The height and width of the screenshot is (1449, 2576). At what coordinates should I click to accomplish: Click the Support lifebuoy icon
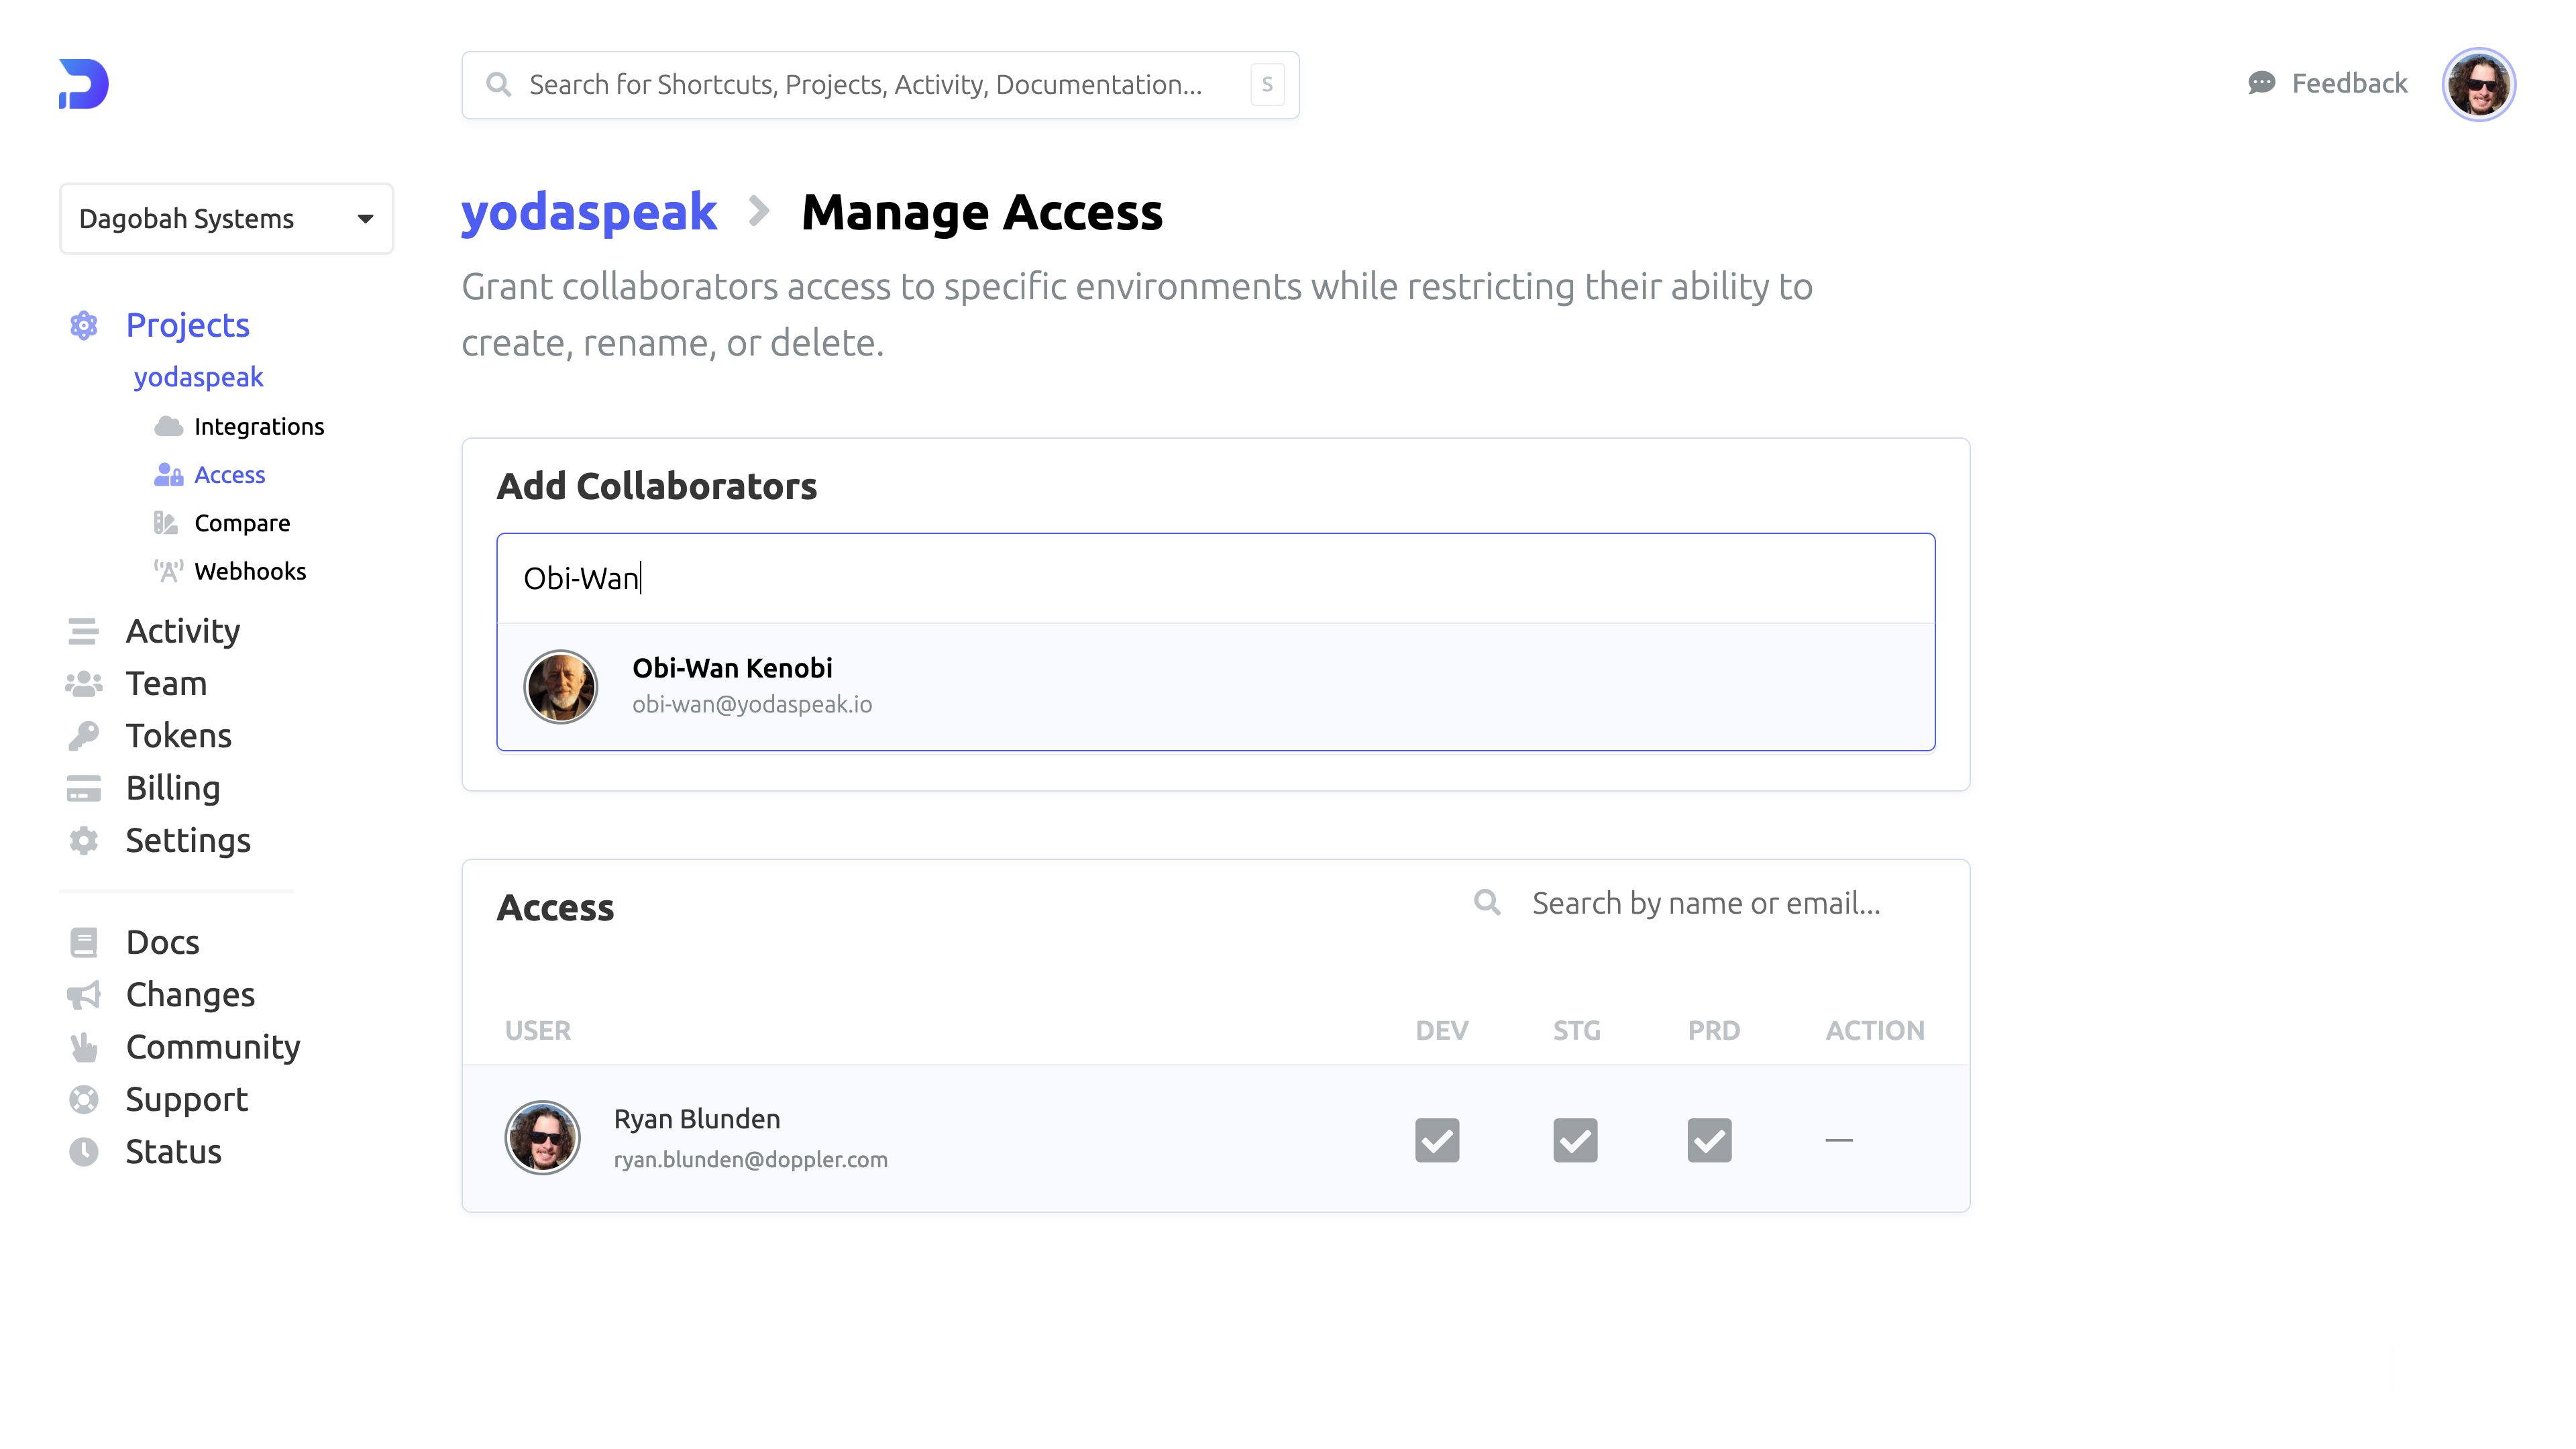tap(84, 1099)
